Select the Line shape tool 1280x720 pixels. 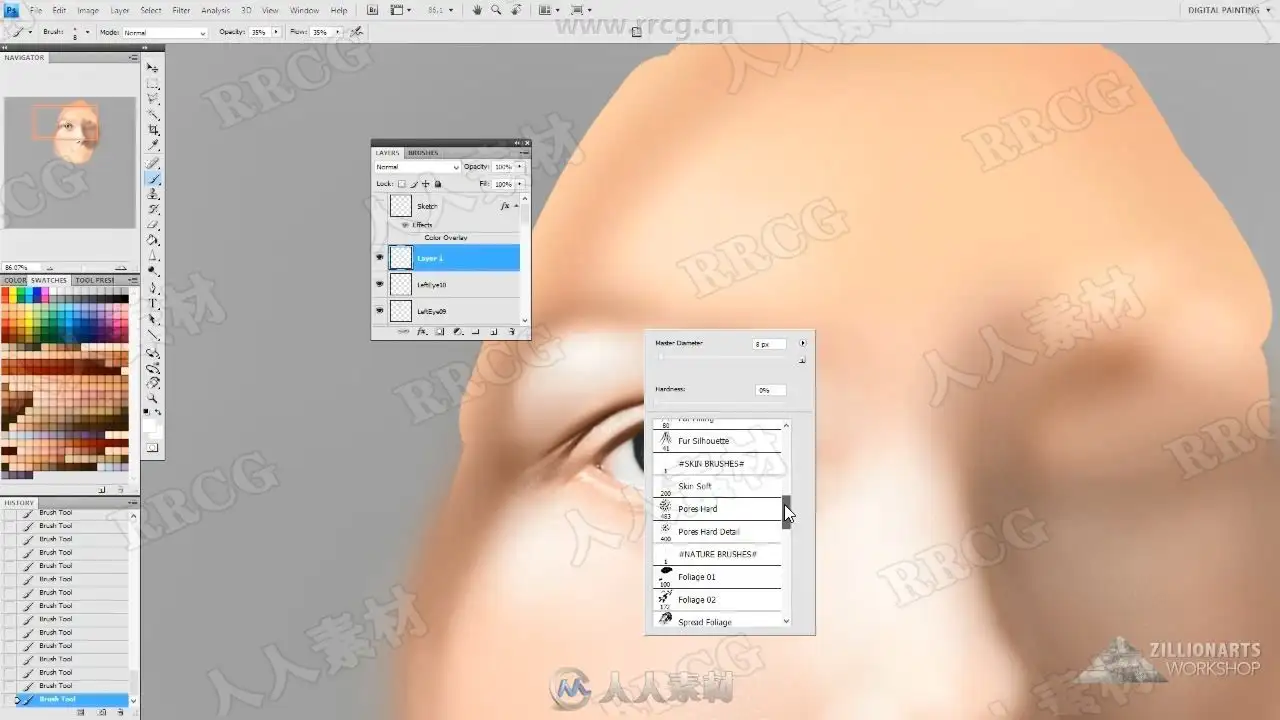(x=153, y=336)
